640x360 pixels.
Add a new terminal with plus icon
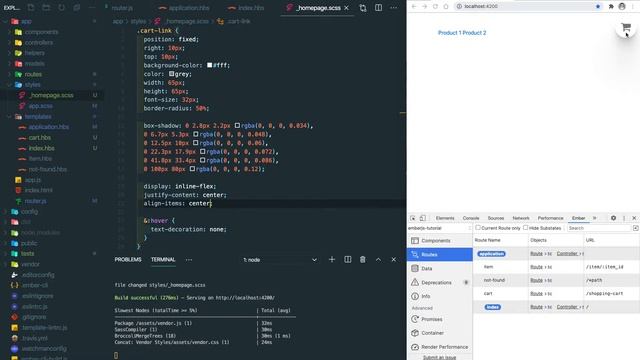pos(332,260)
